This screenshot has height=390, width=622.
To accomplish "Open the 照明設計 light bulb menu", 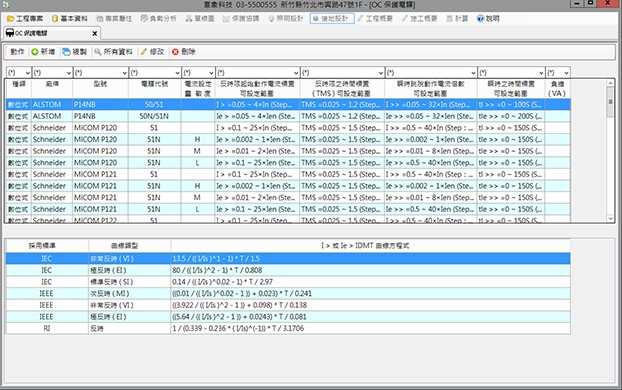I will click(286, 19).
